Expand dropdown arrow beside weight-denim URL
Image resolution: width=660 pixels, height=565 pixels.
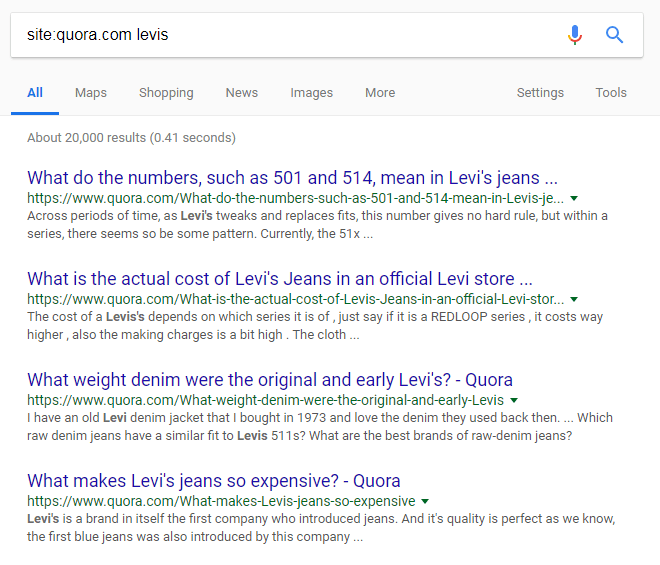pyautogui.click(x=514, y=400)
